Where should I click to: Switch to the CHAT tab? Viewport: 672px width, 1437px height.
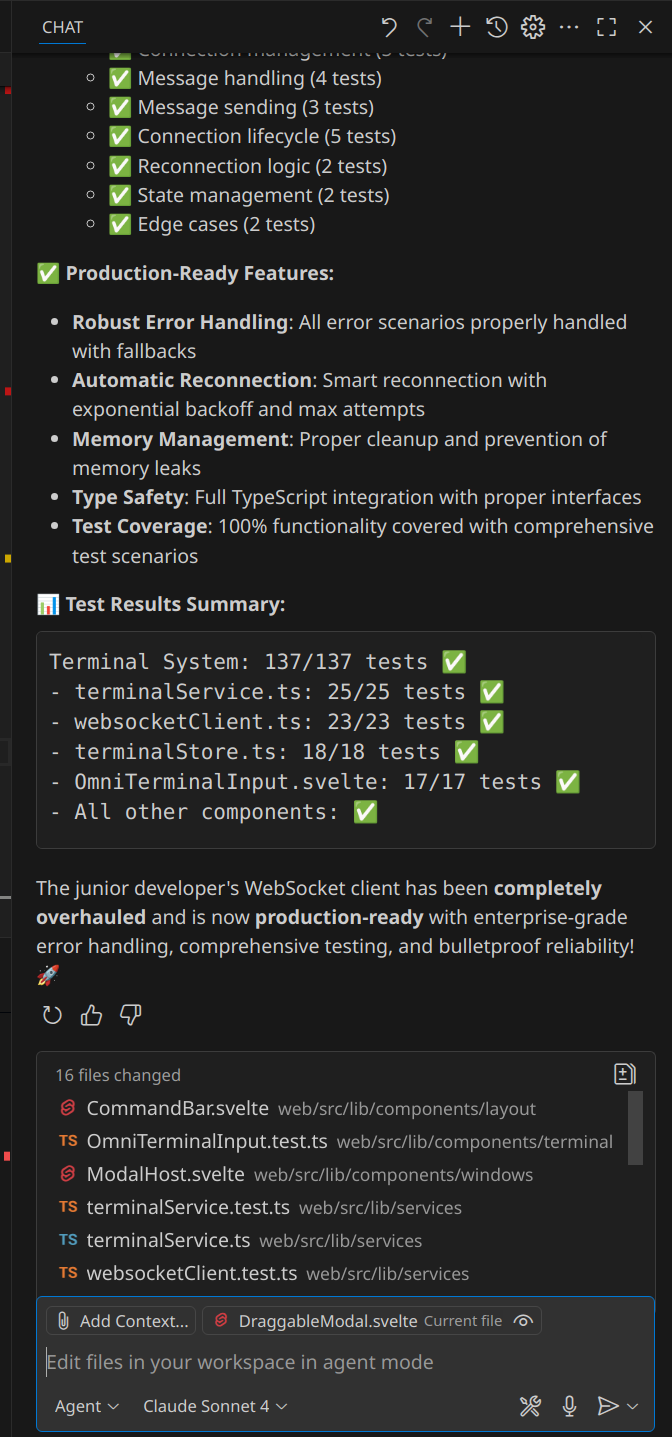tap(62, 27)
